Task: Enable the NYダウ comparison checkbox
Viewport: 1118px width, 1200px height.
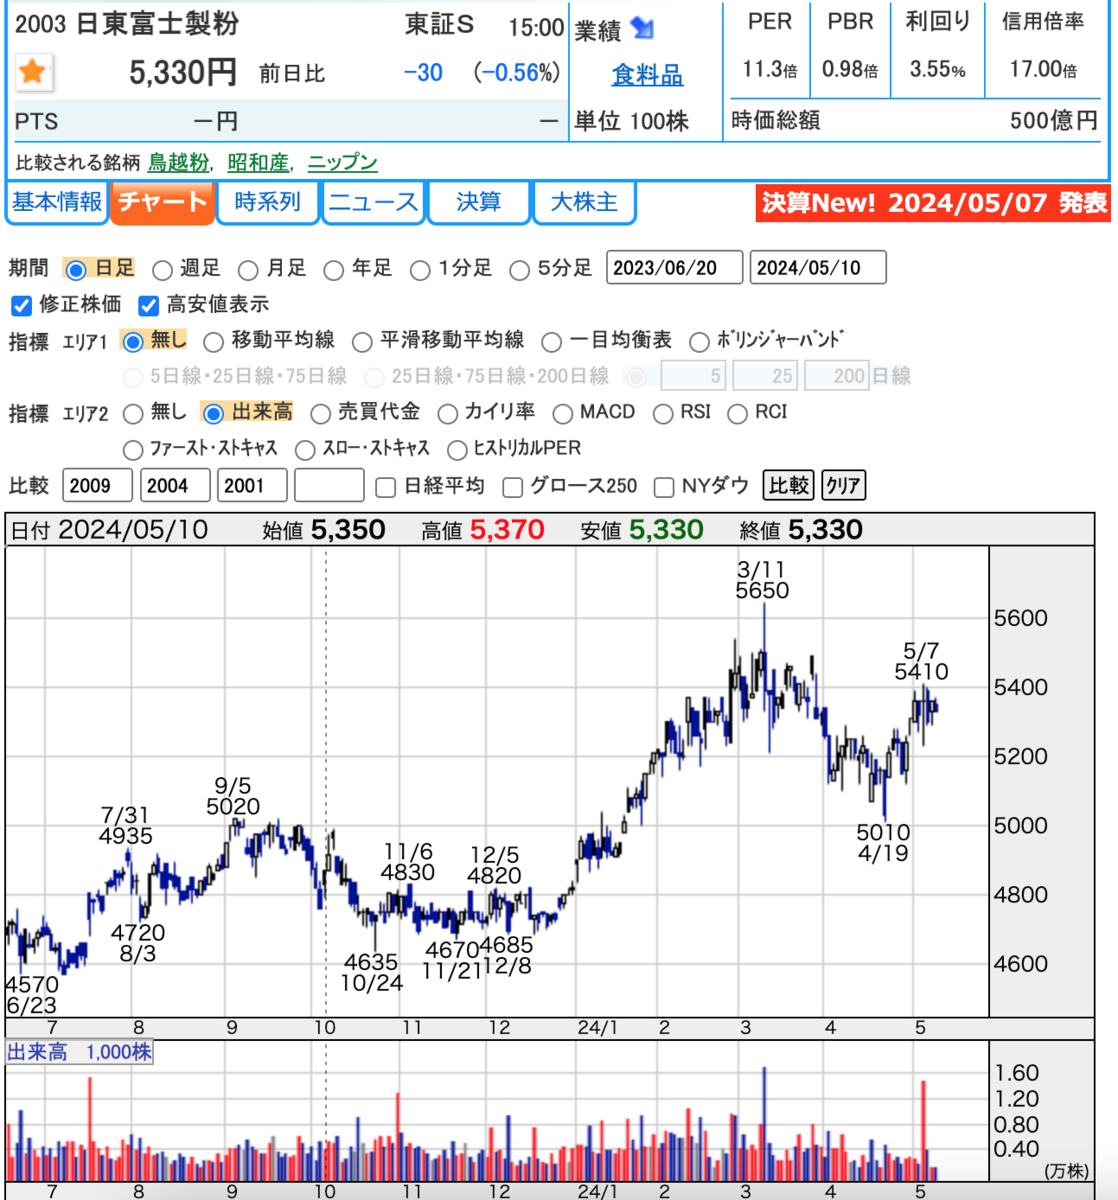Action: pos(663,487)
